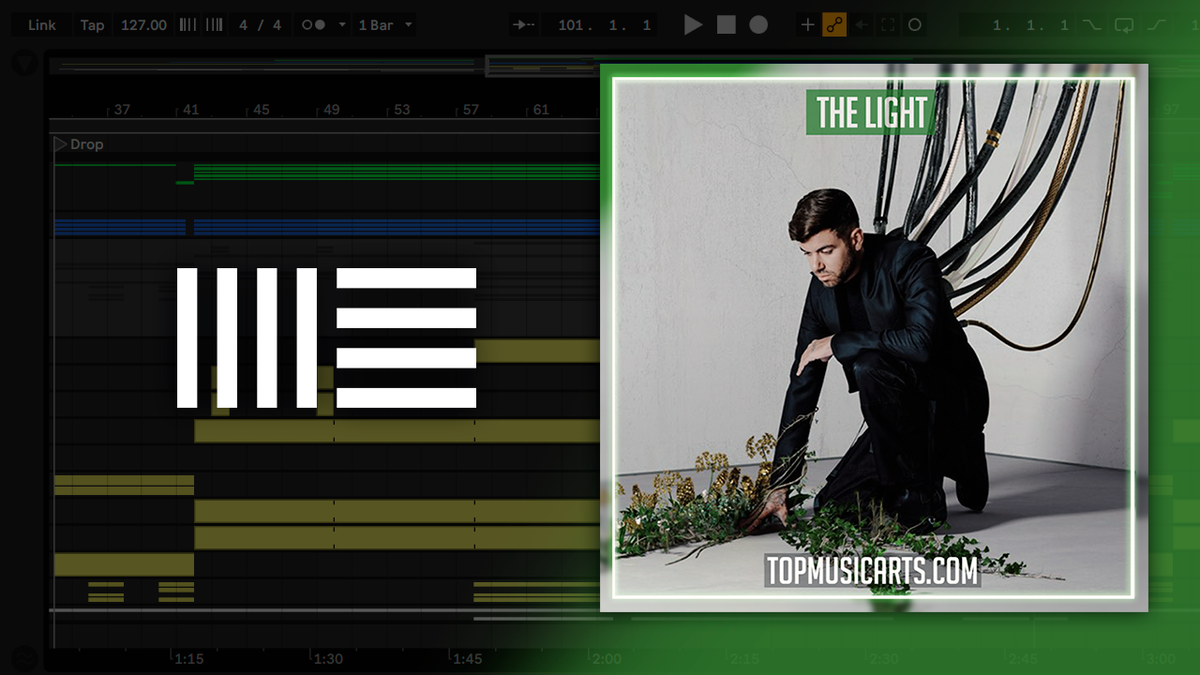Click the plus icon to add automation lane
This screenshot has height=675, width=1200.
(807, 25)
